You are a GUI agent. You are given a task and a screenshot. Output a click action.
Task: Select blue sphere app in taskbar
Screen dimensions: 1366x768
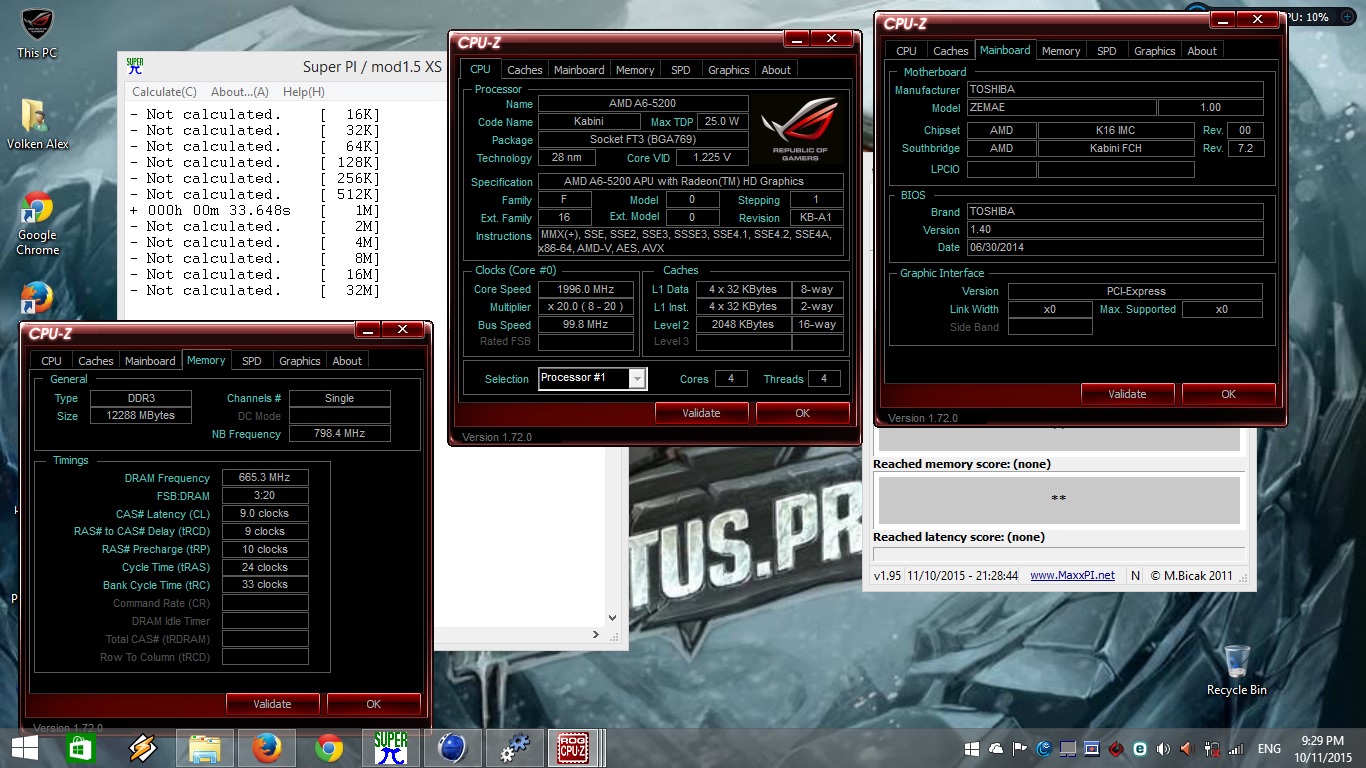point(453,748)
